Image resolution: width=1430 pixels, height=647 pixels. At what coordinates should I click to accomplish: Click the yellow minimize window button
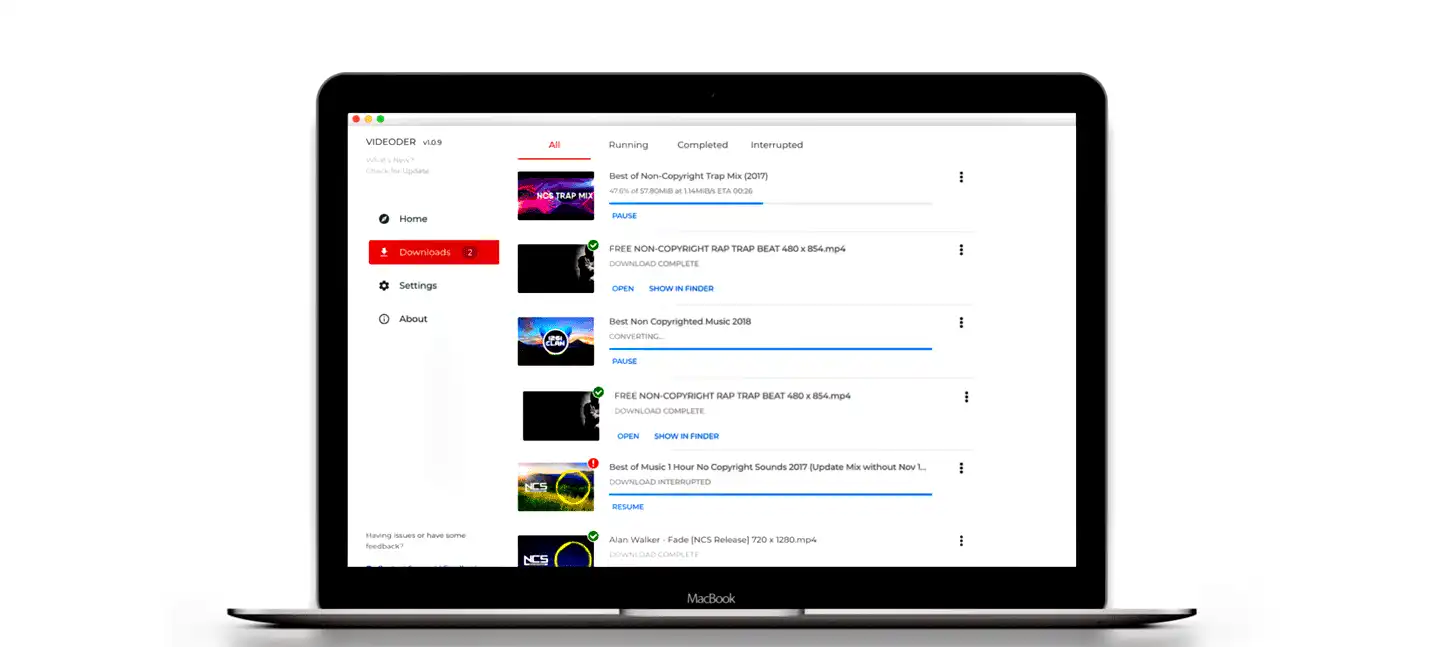click(x=368, y=119)
